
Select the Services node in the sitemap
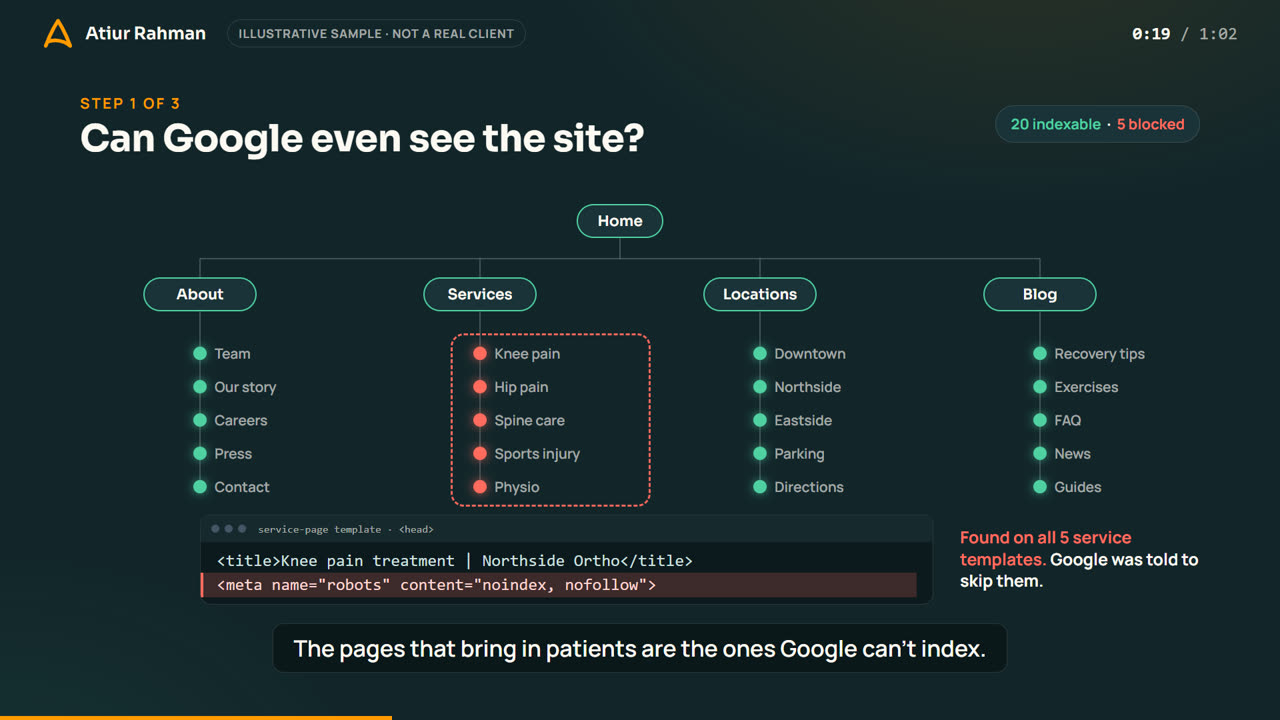(480, 294)
